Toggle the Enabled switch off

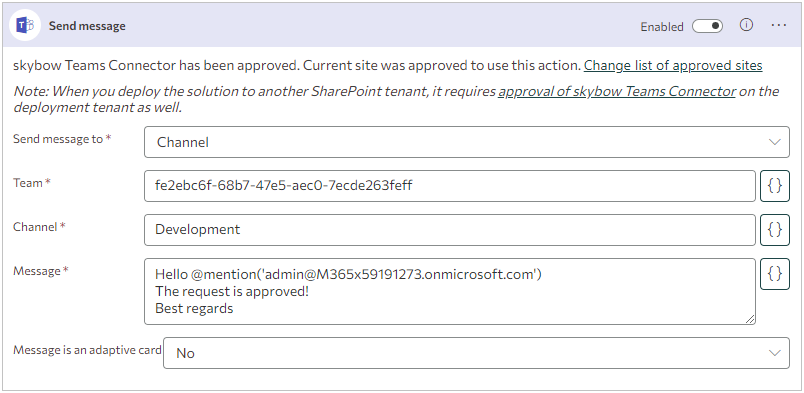pos(707,26)
